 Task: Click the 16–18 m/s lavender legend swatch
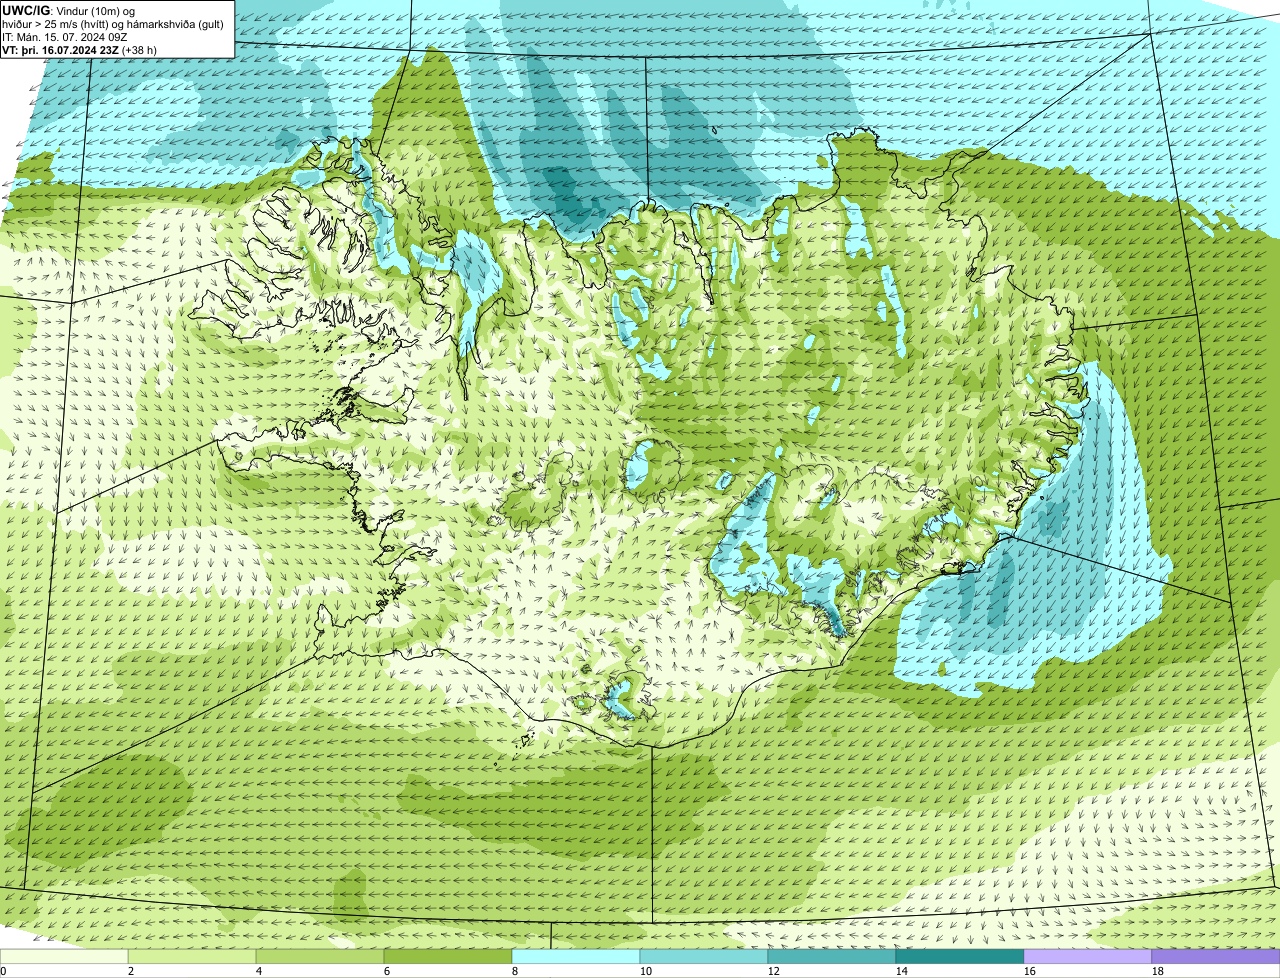click(1088, 956)
